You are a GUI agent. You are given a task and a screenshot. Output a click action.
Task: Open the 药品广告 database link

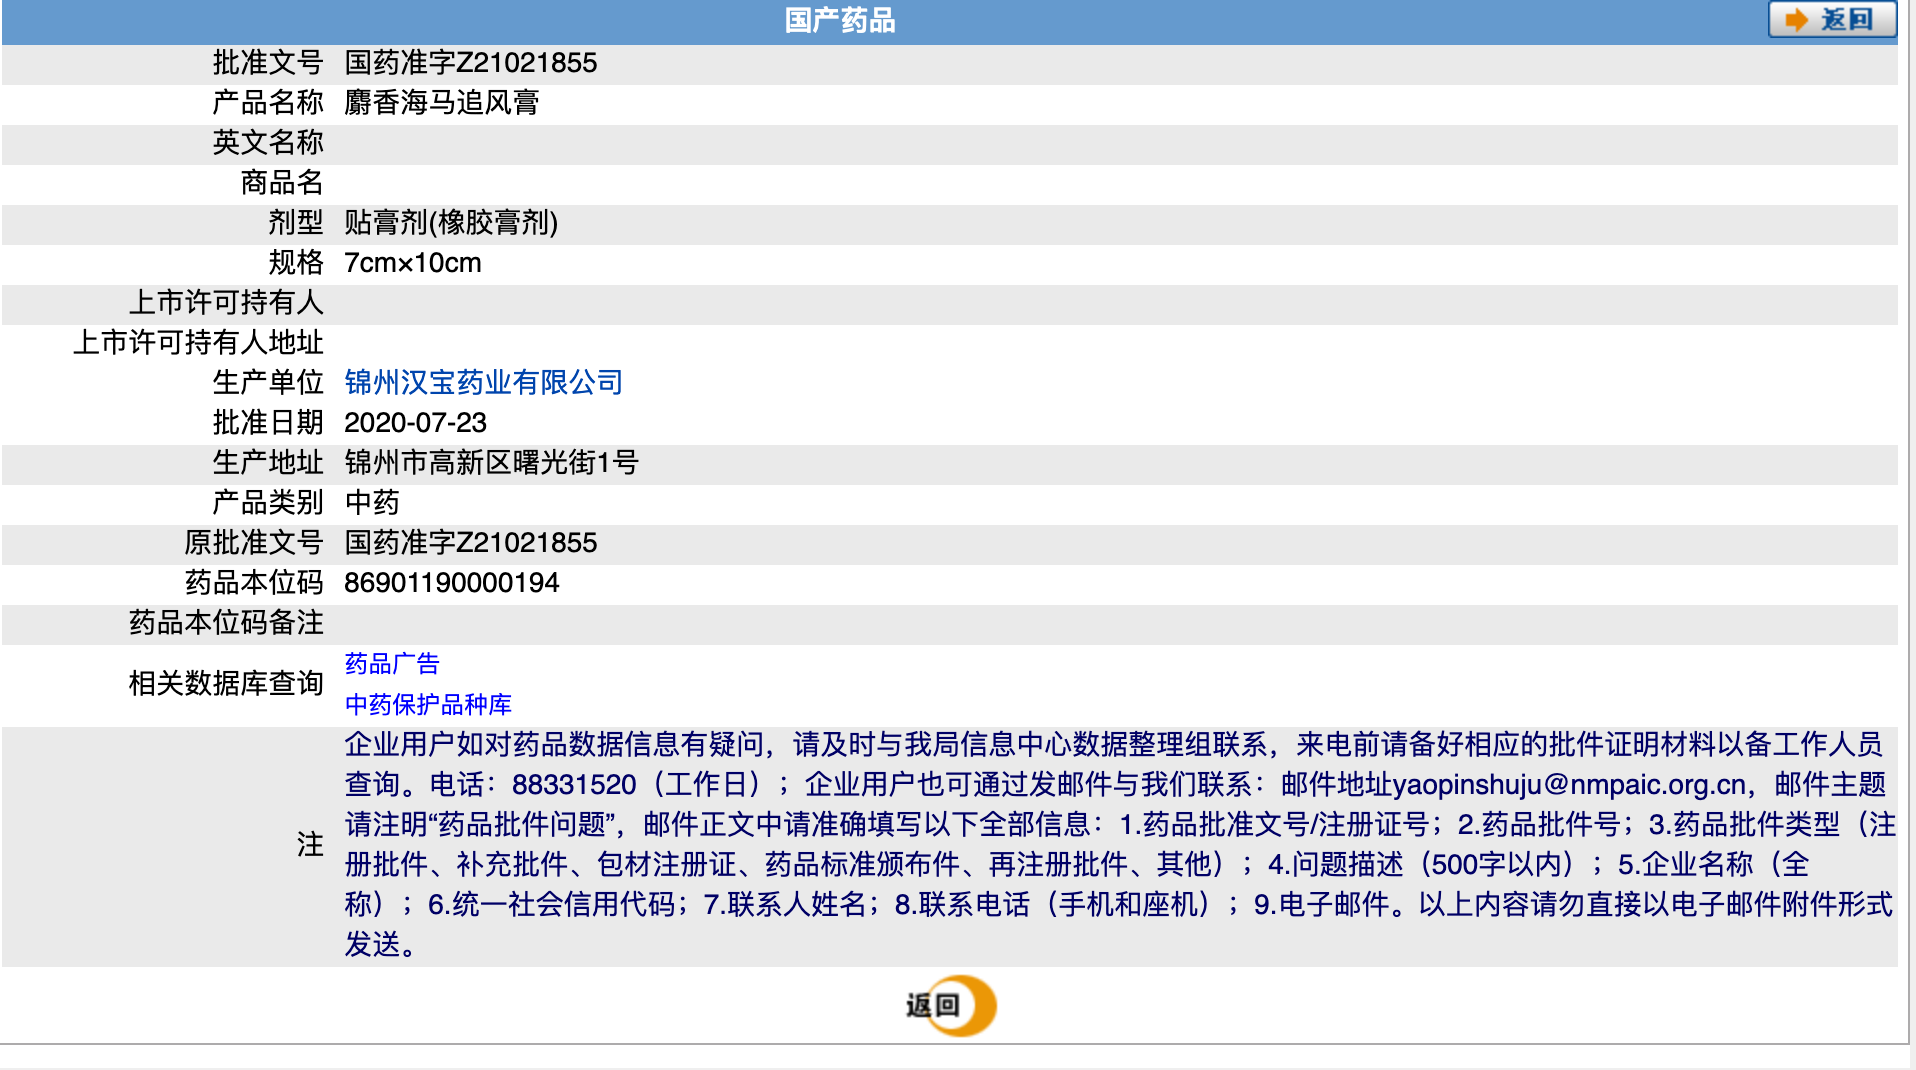pos(392,664)
